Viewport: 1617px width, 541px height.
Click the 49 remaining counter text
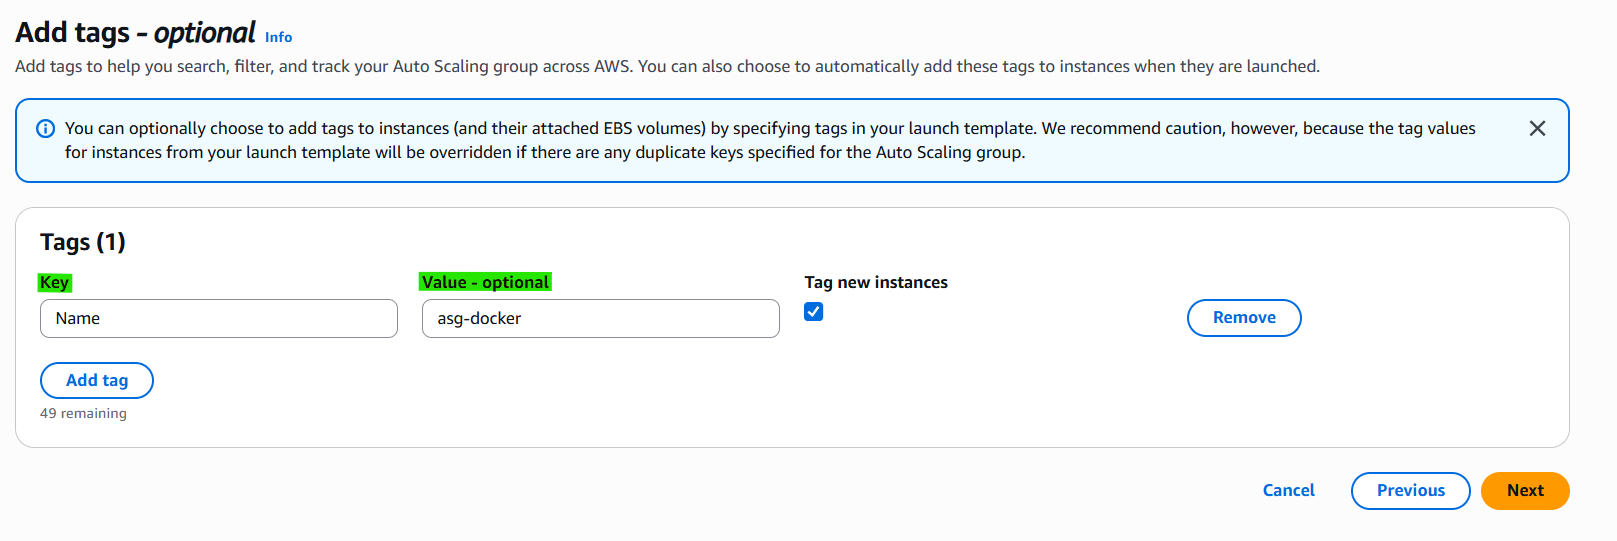pos(83,413)
